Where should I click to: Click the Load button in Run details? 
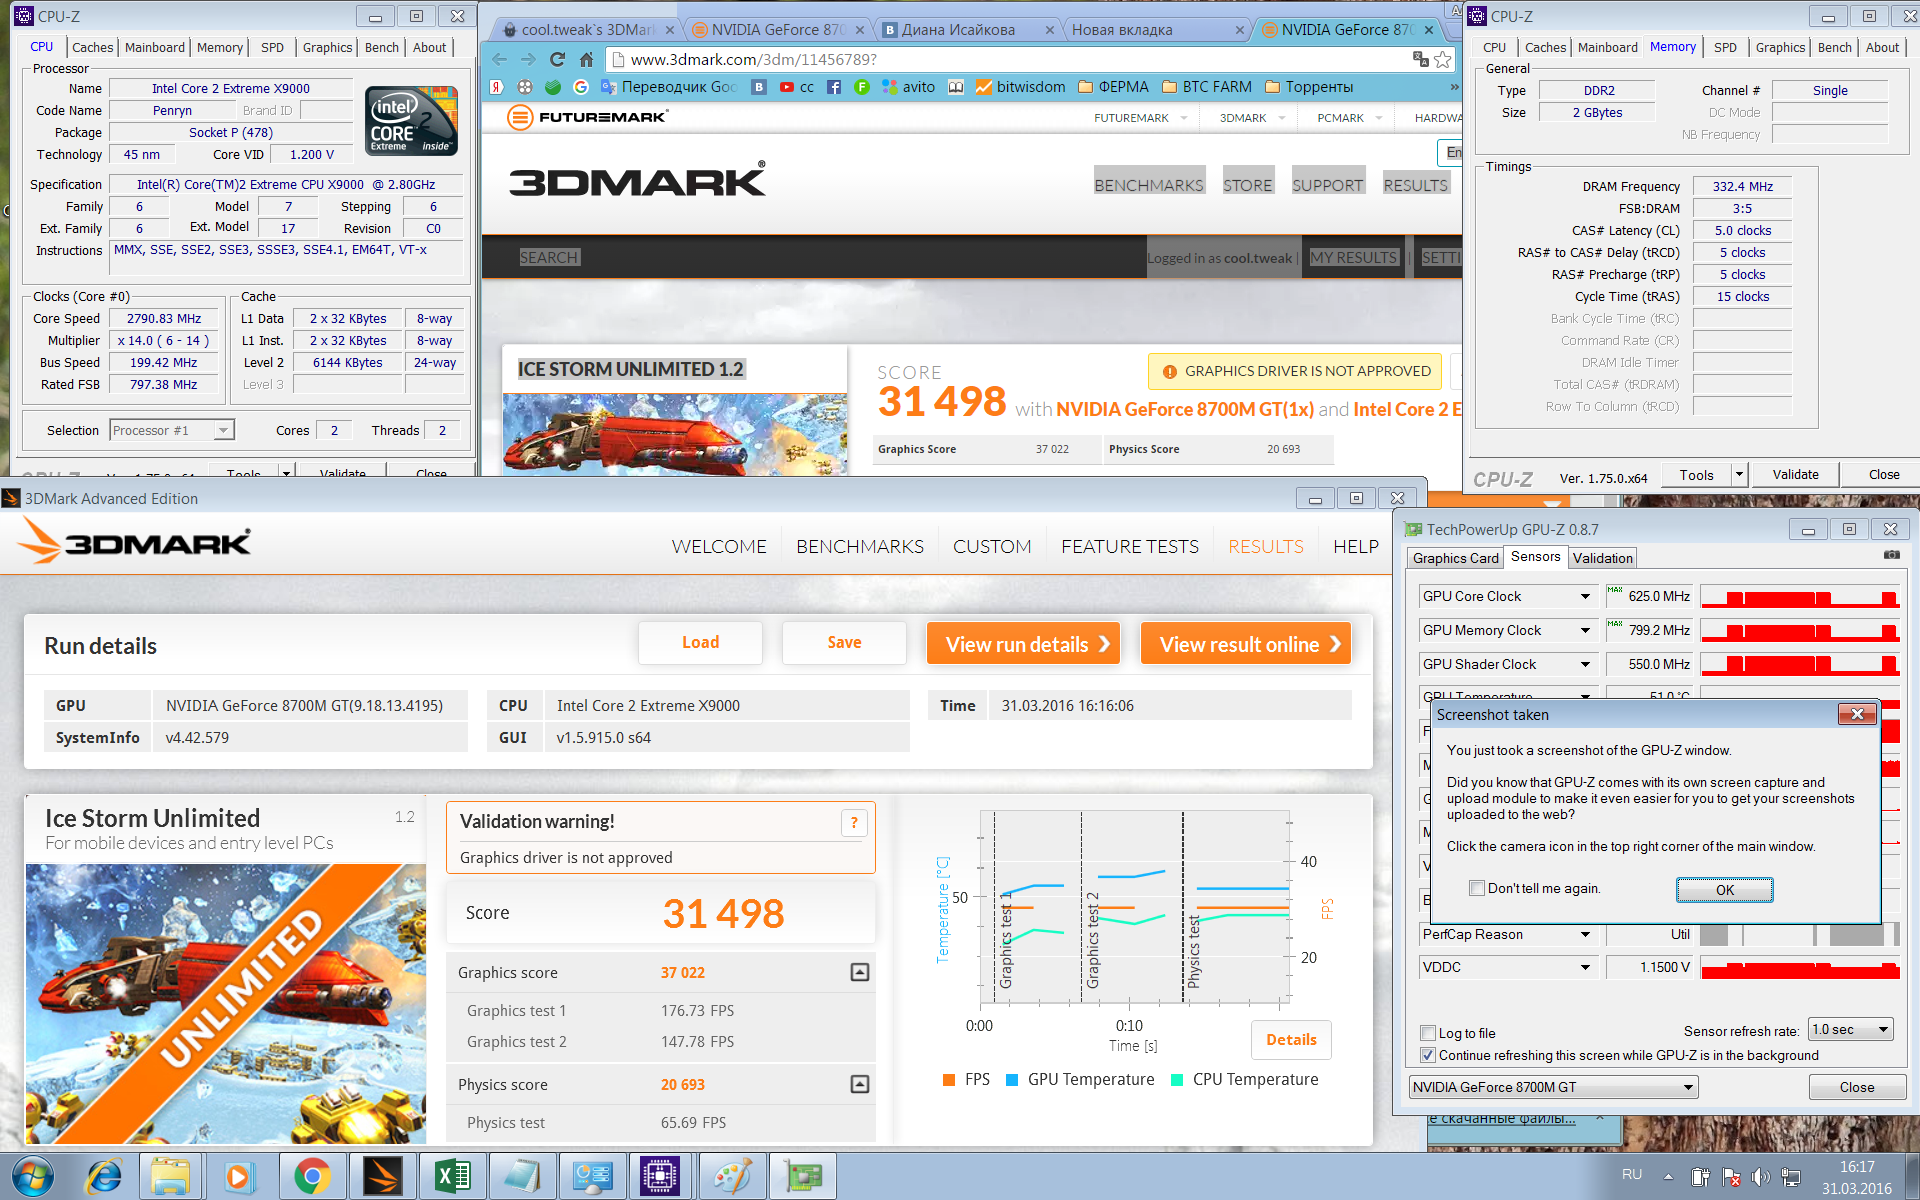point(700,643)
